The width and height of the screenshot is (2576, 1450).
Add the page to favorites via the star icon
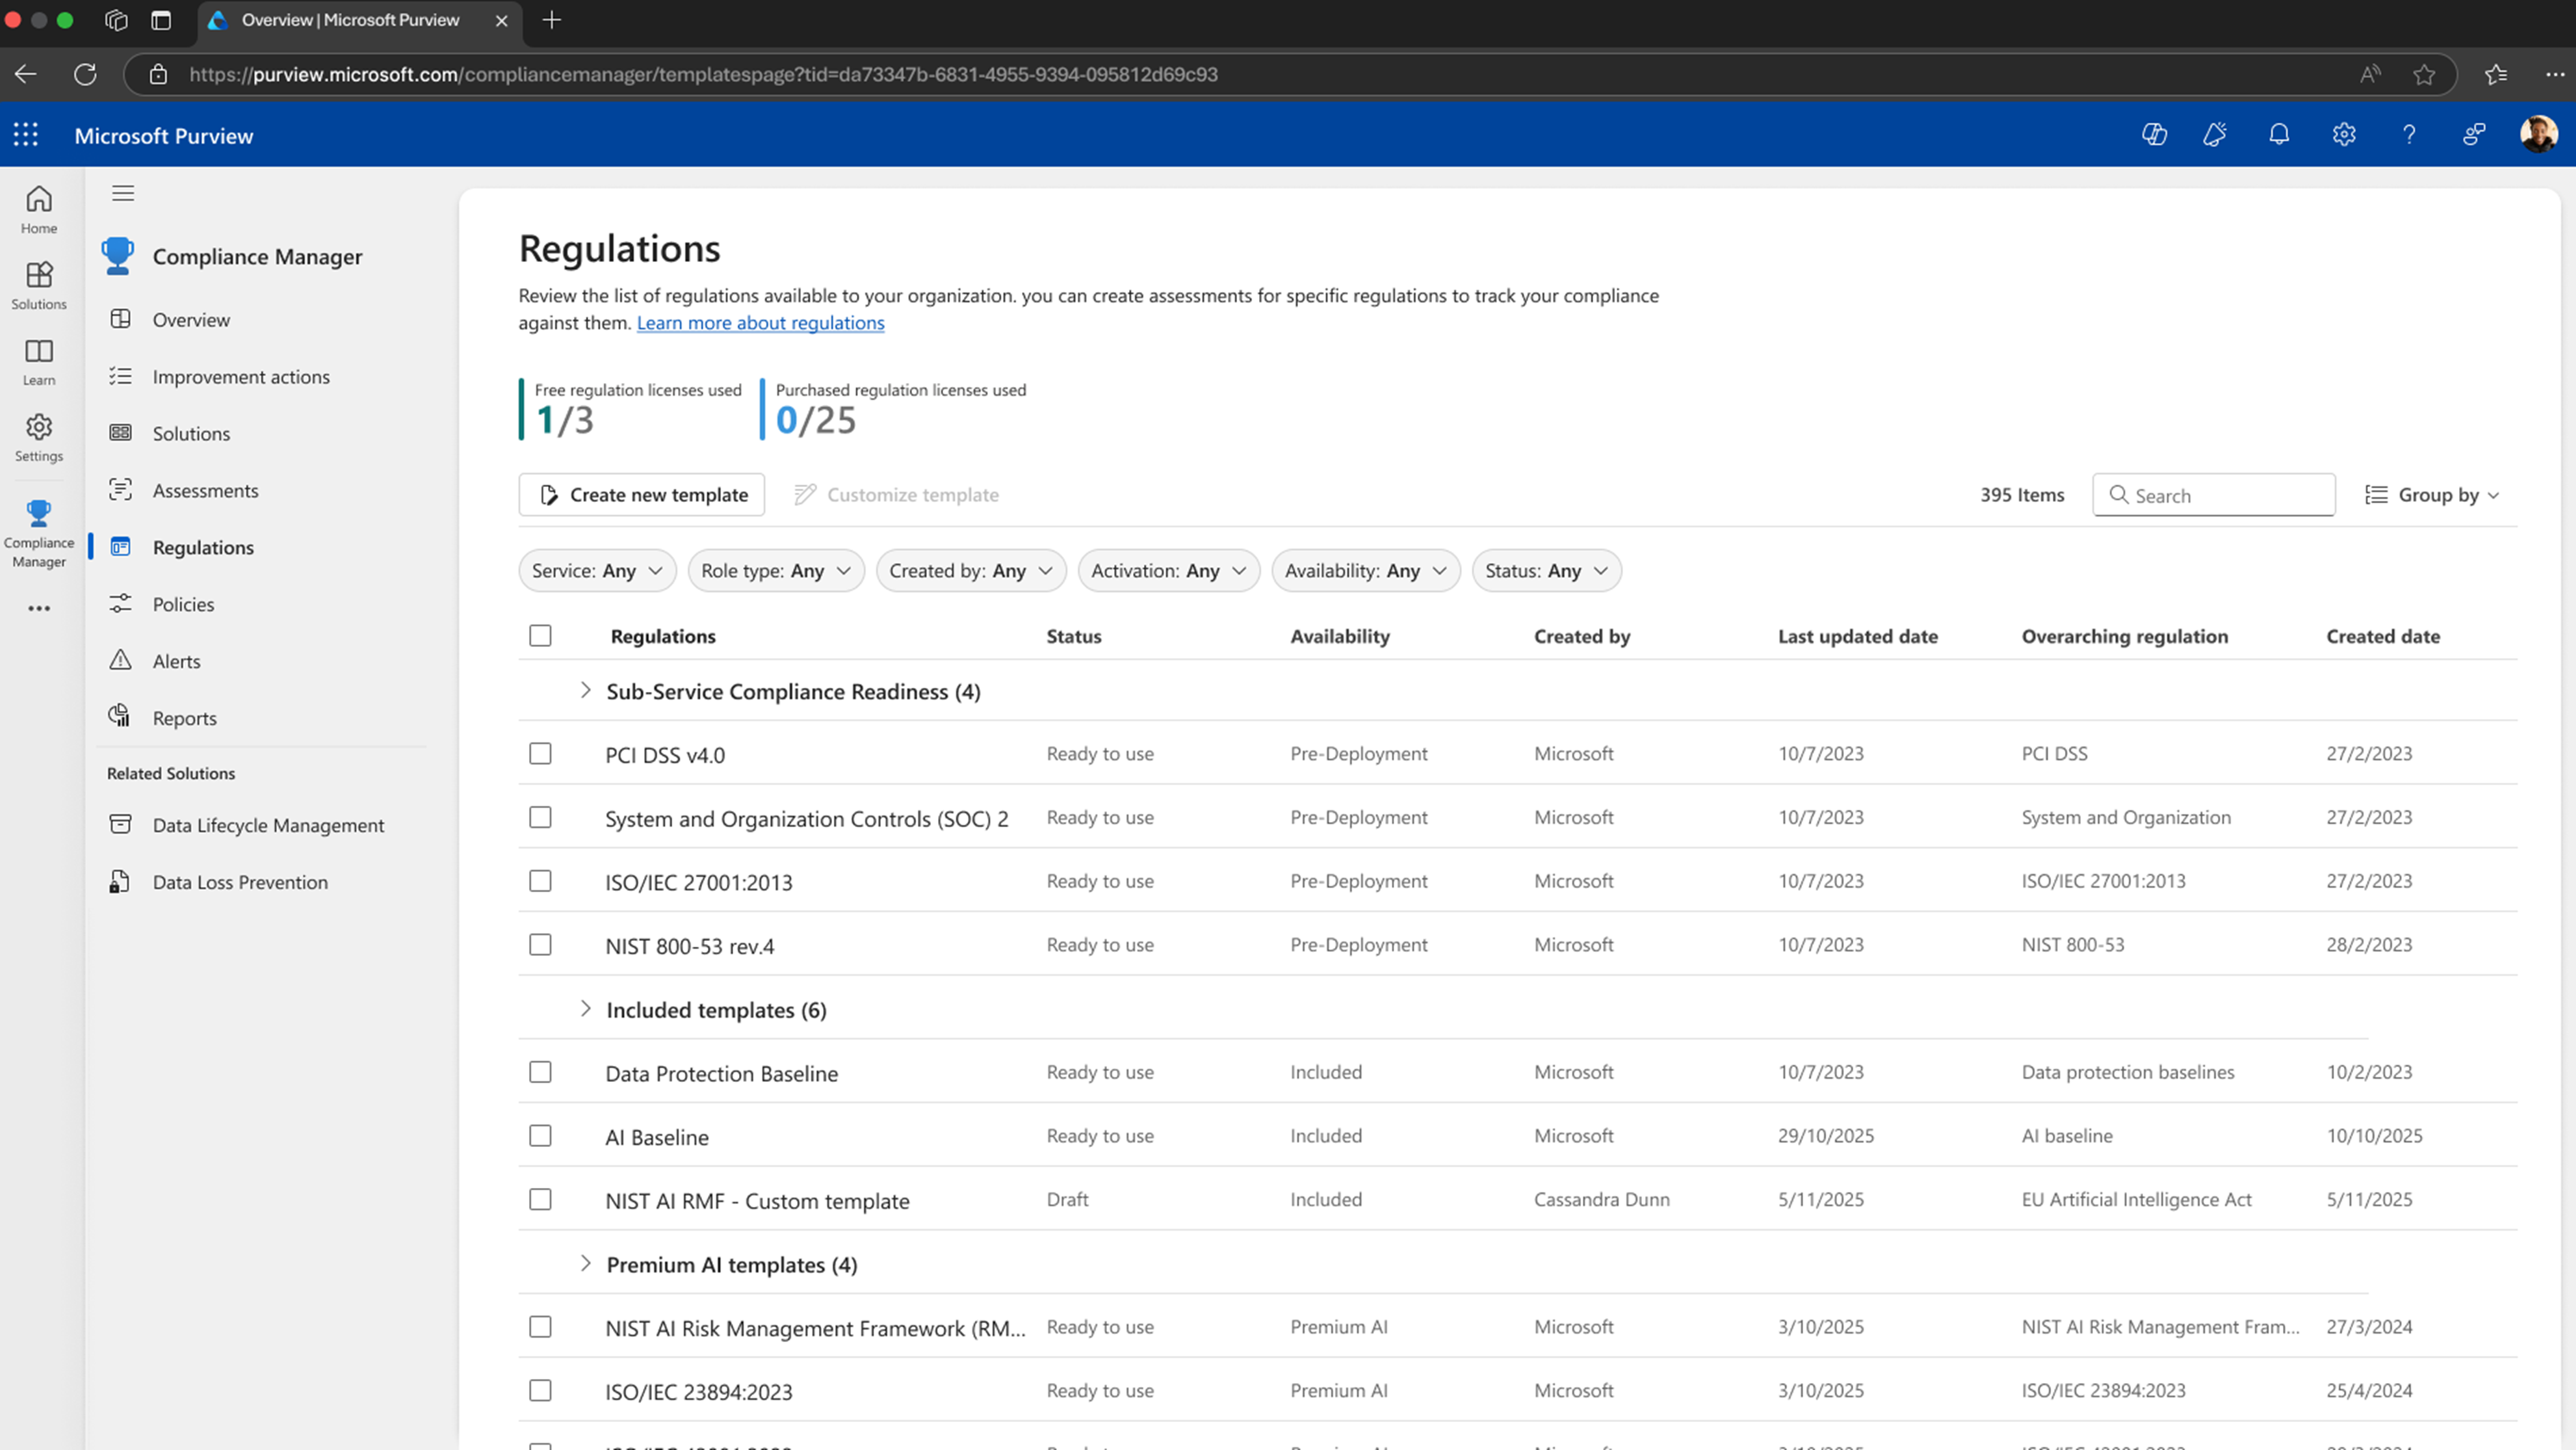coord(2424,74)
